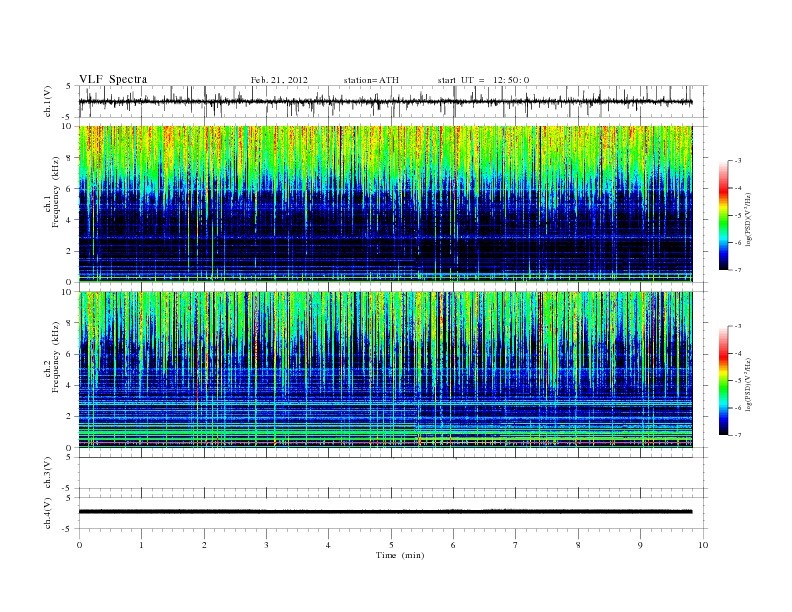Viewport: 792px width, 612px height.
Task: Click the ch.1 color bar 'log(PSD)(V²/Hz)' label
Action: (x=747, y=219)
